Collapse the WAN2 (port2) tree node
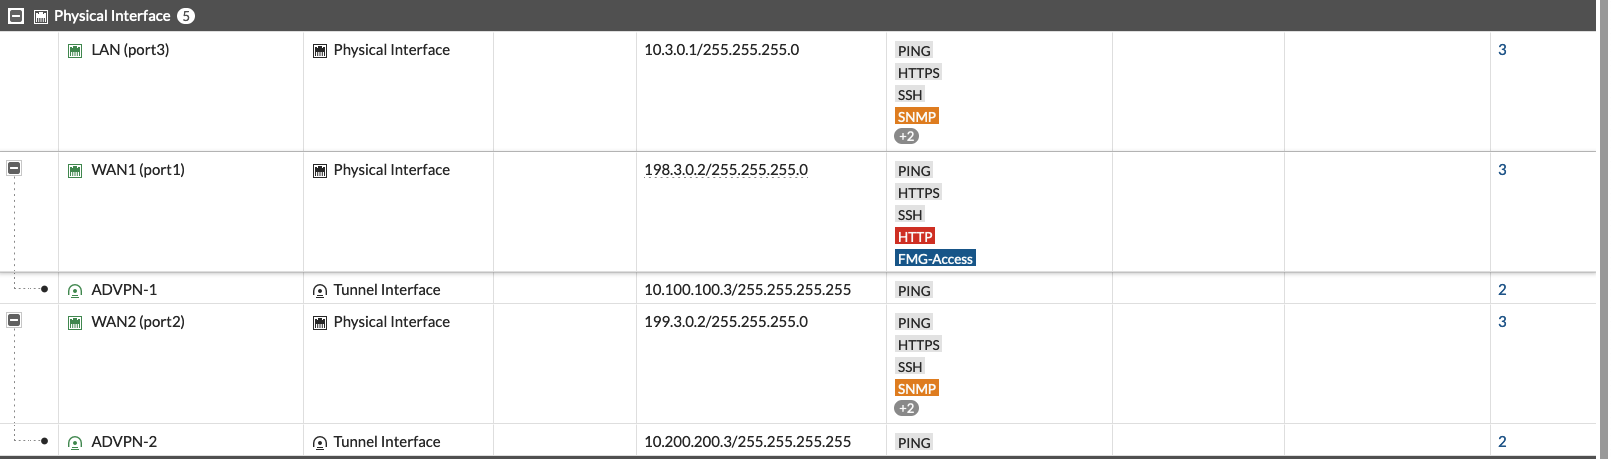The height and width of the screenshot is (459, 1611). click(x=14, y=320)
